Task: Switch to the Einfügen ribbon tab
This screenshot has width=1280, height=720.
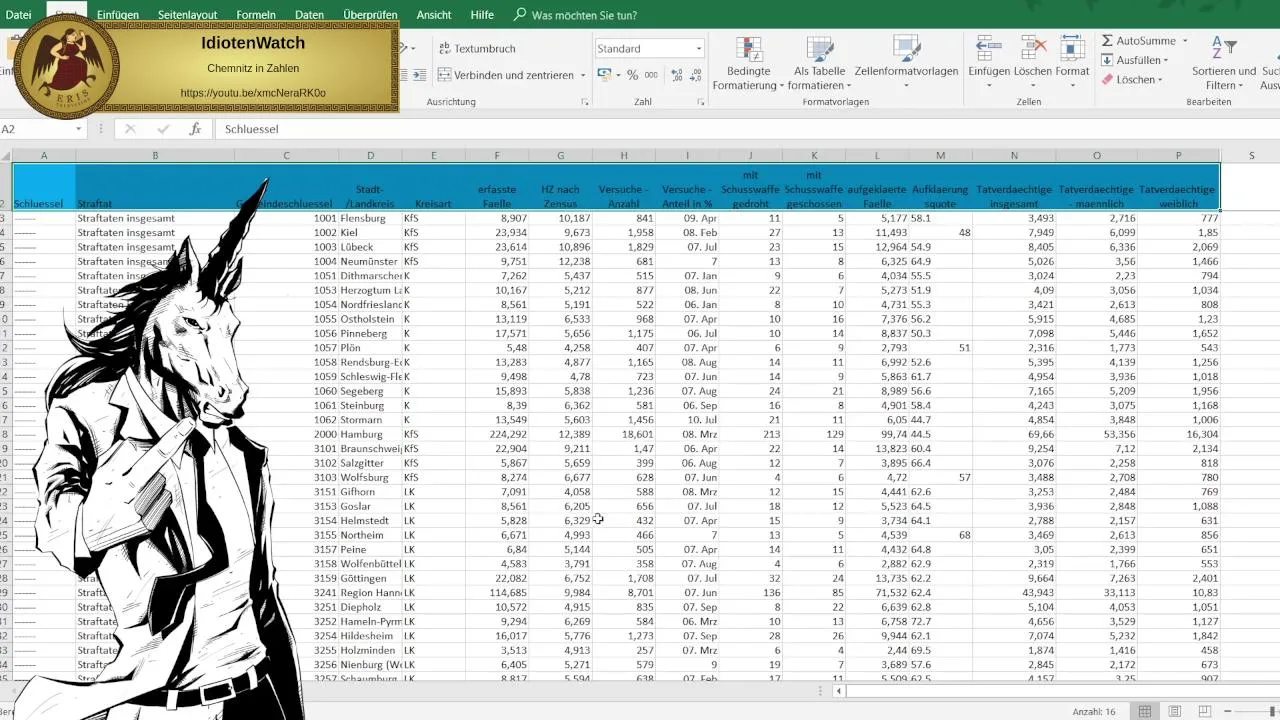Action: (x=118, y=15)
